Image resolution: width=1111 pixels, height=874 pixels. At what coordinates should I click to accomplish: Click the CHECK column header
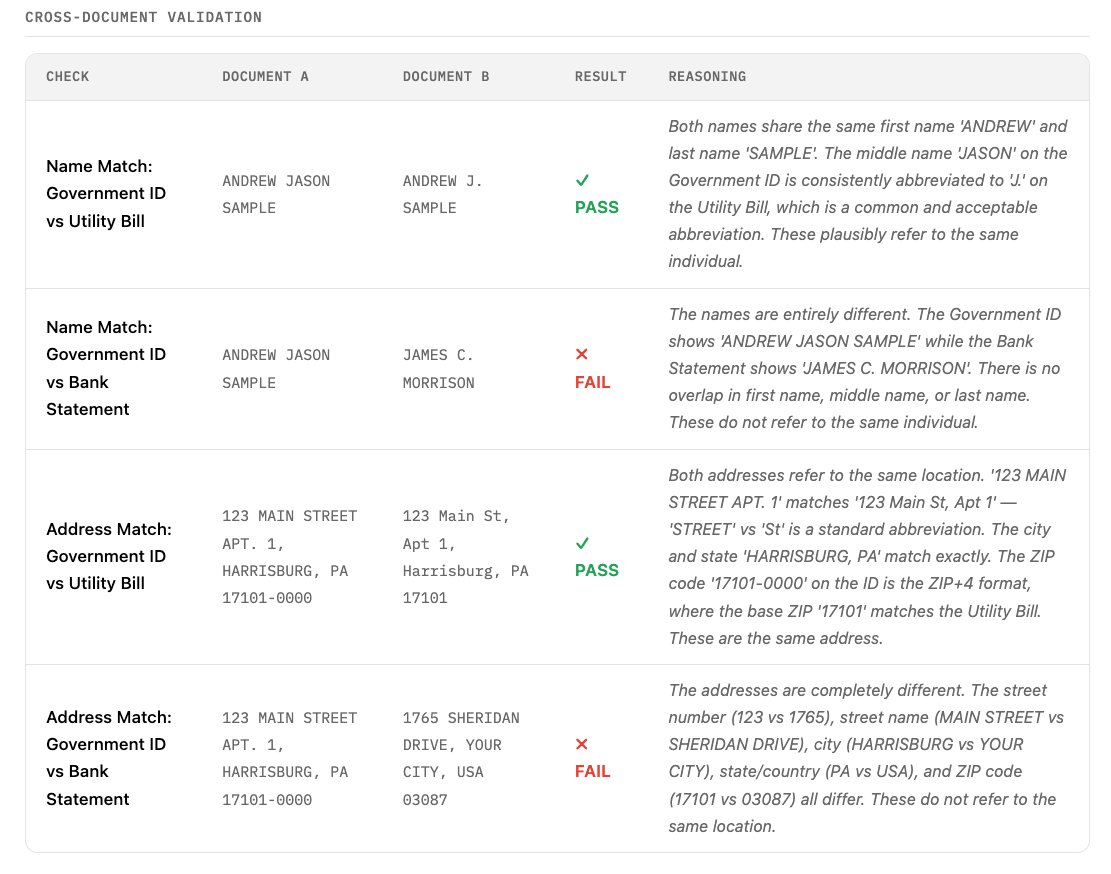click(x=67, y=77)
